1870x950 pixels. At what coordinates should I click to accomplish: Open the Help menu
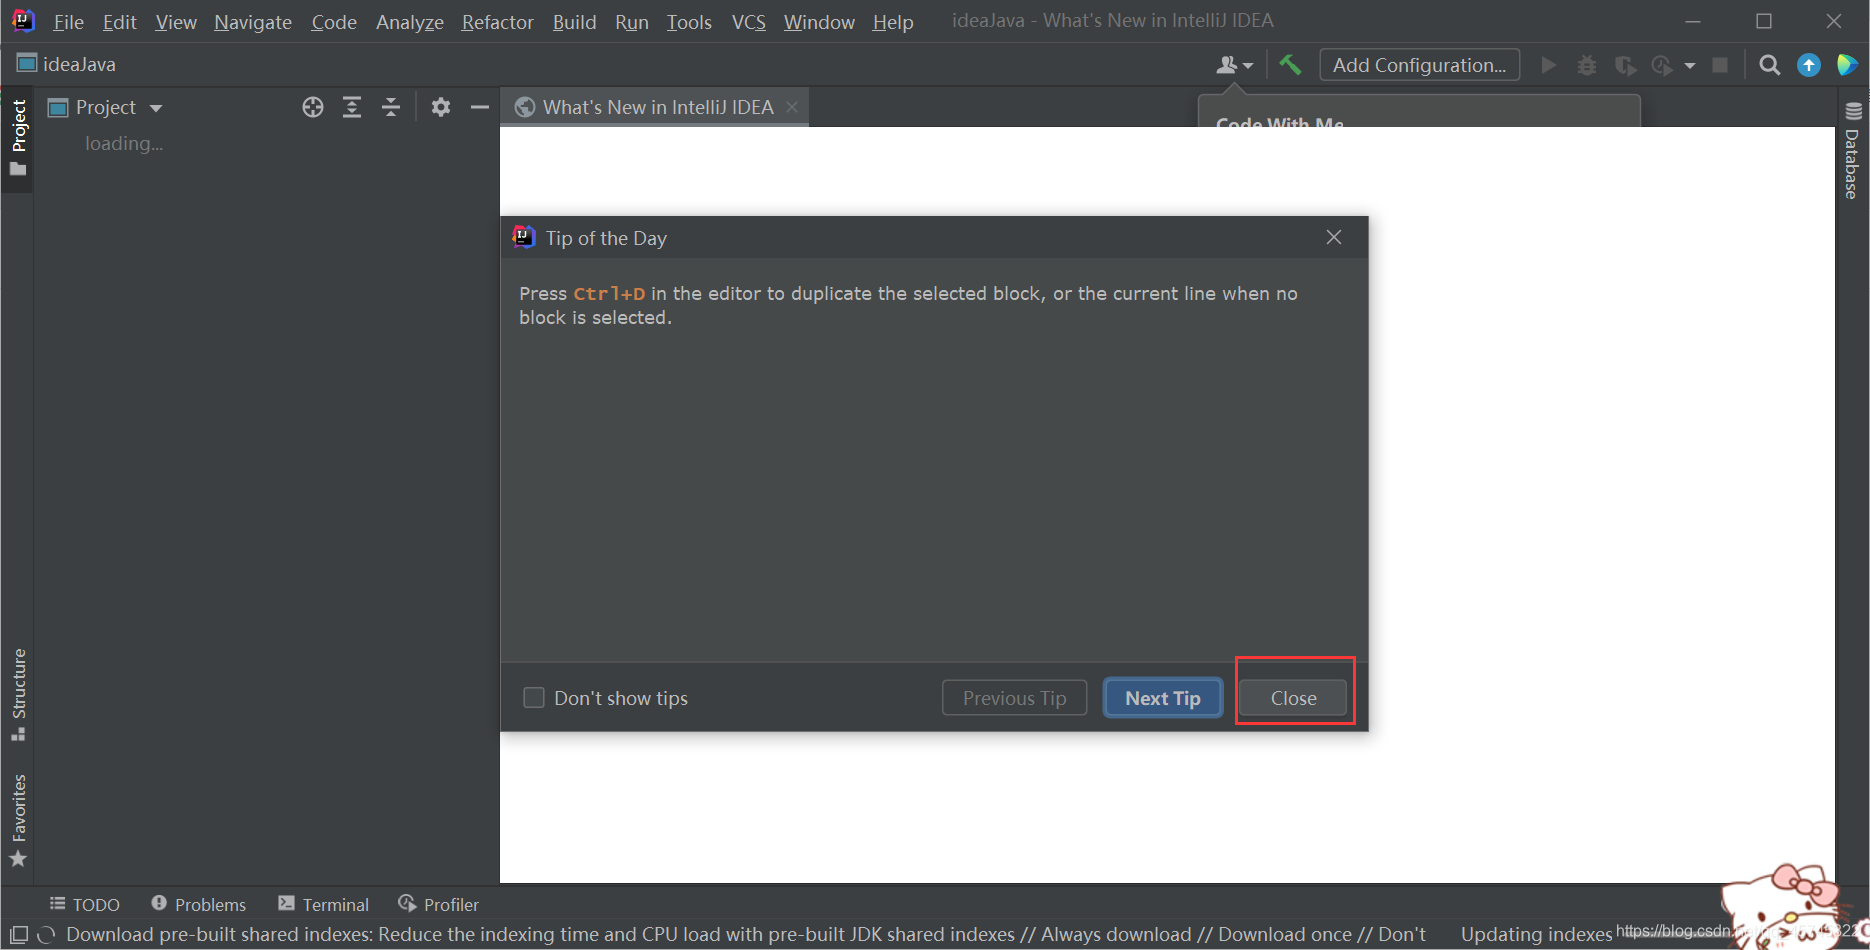pos(893,22)
